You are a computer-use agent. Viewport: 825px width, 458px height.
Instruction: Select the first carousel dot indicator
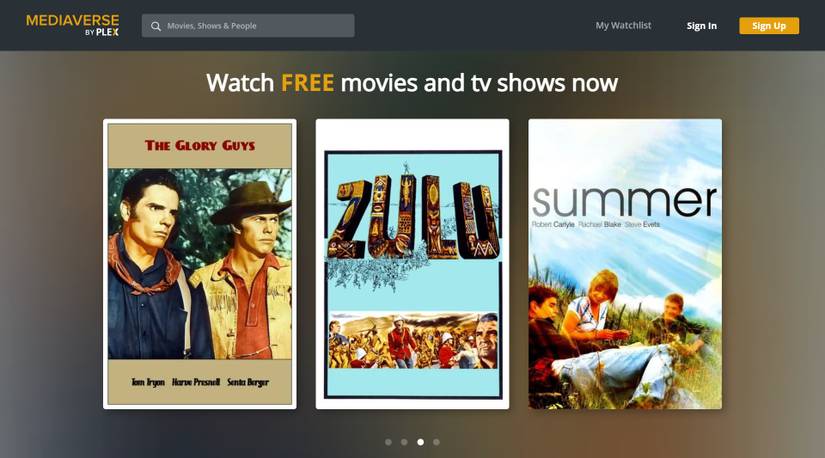point(388,442)
